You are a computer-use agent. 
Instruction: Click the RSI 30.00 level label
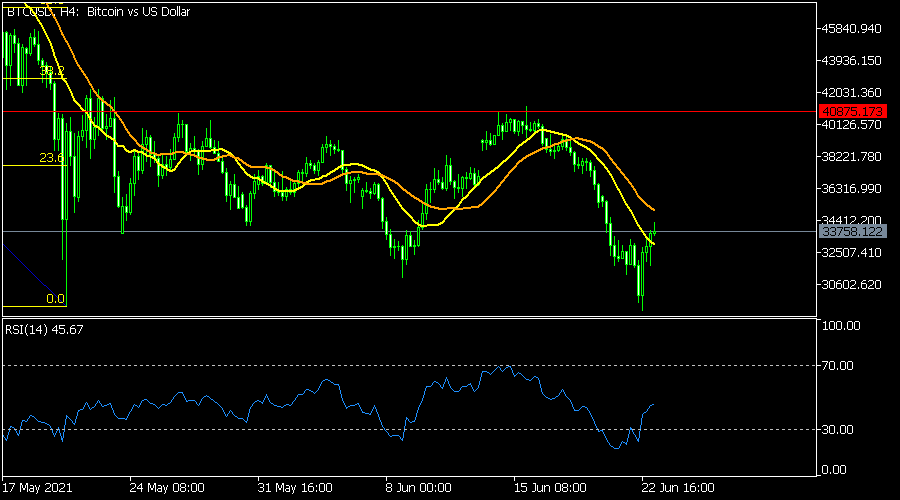pyautogui.click(x=837, y=429)
